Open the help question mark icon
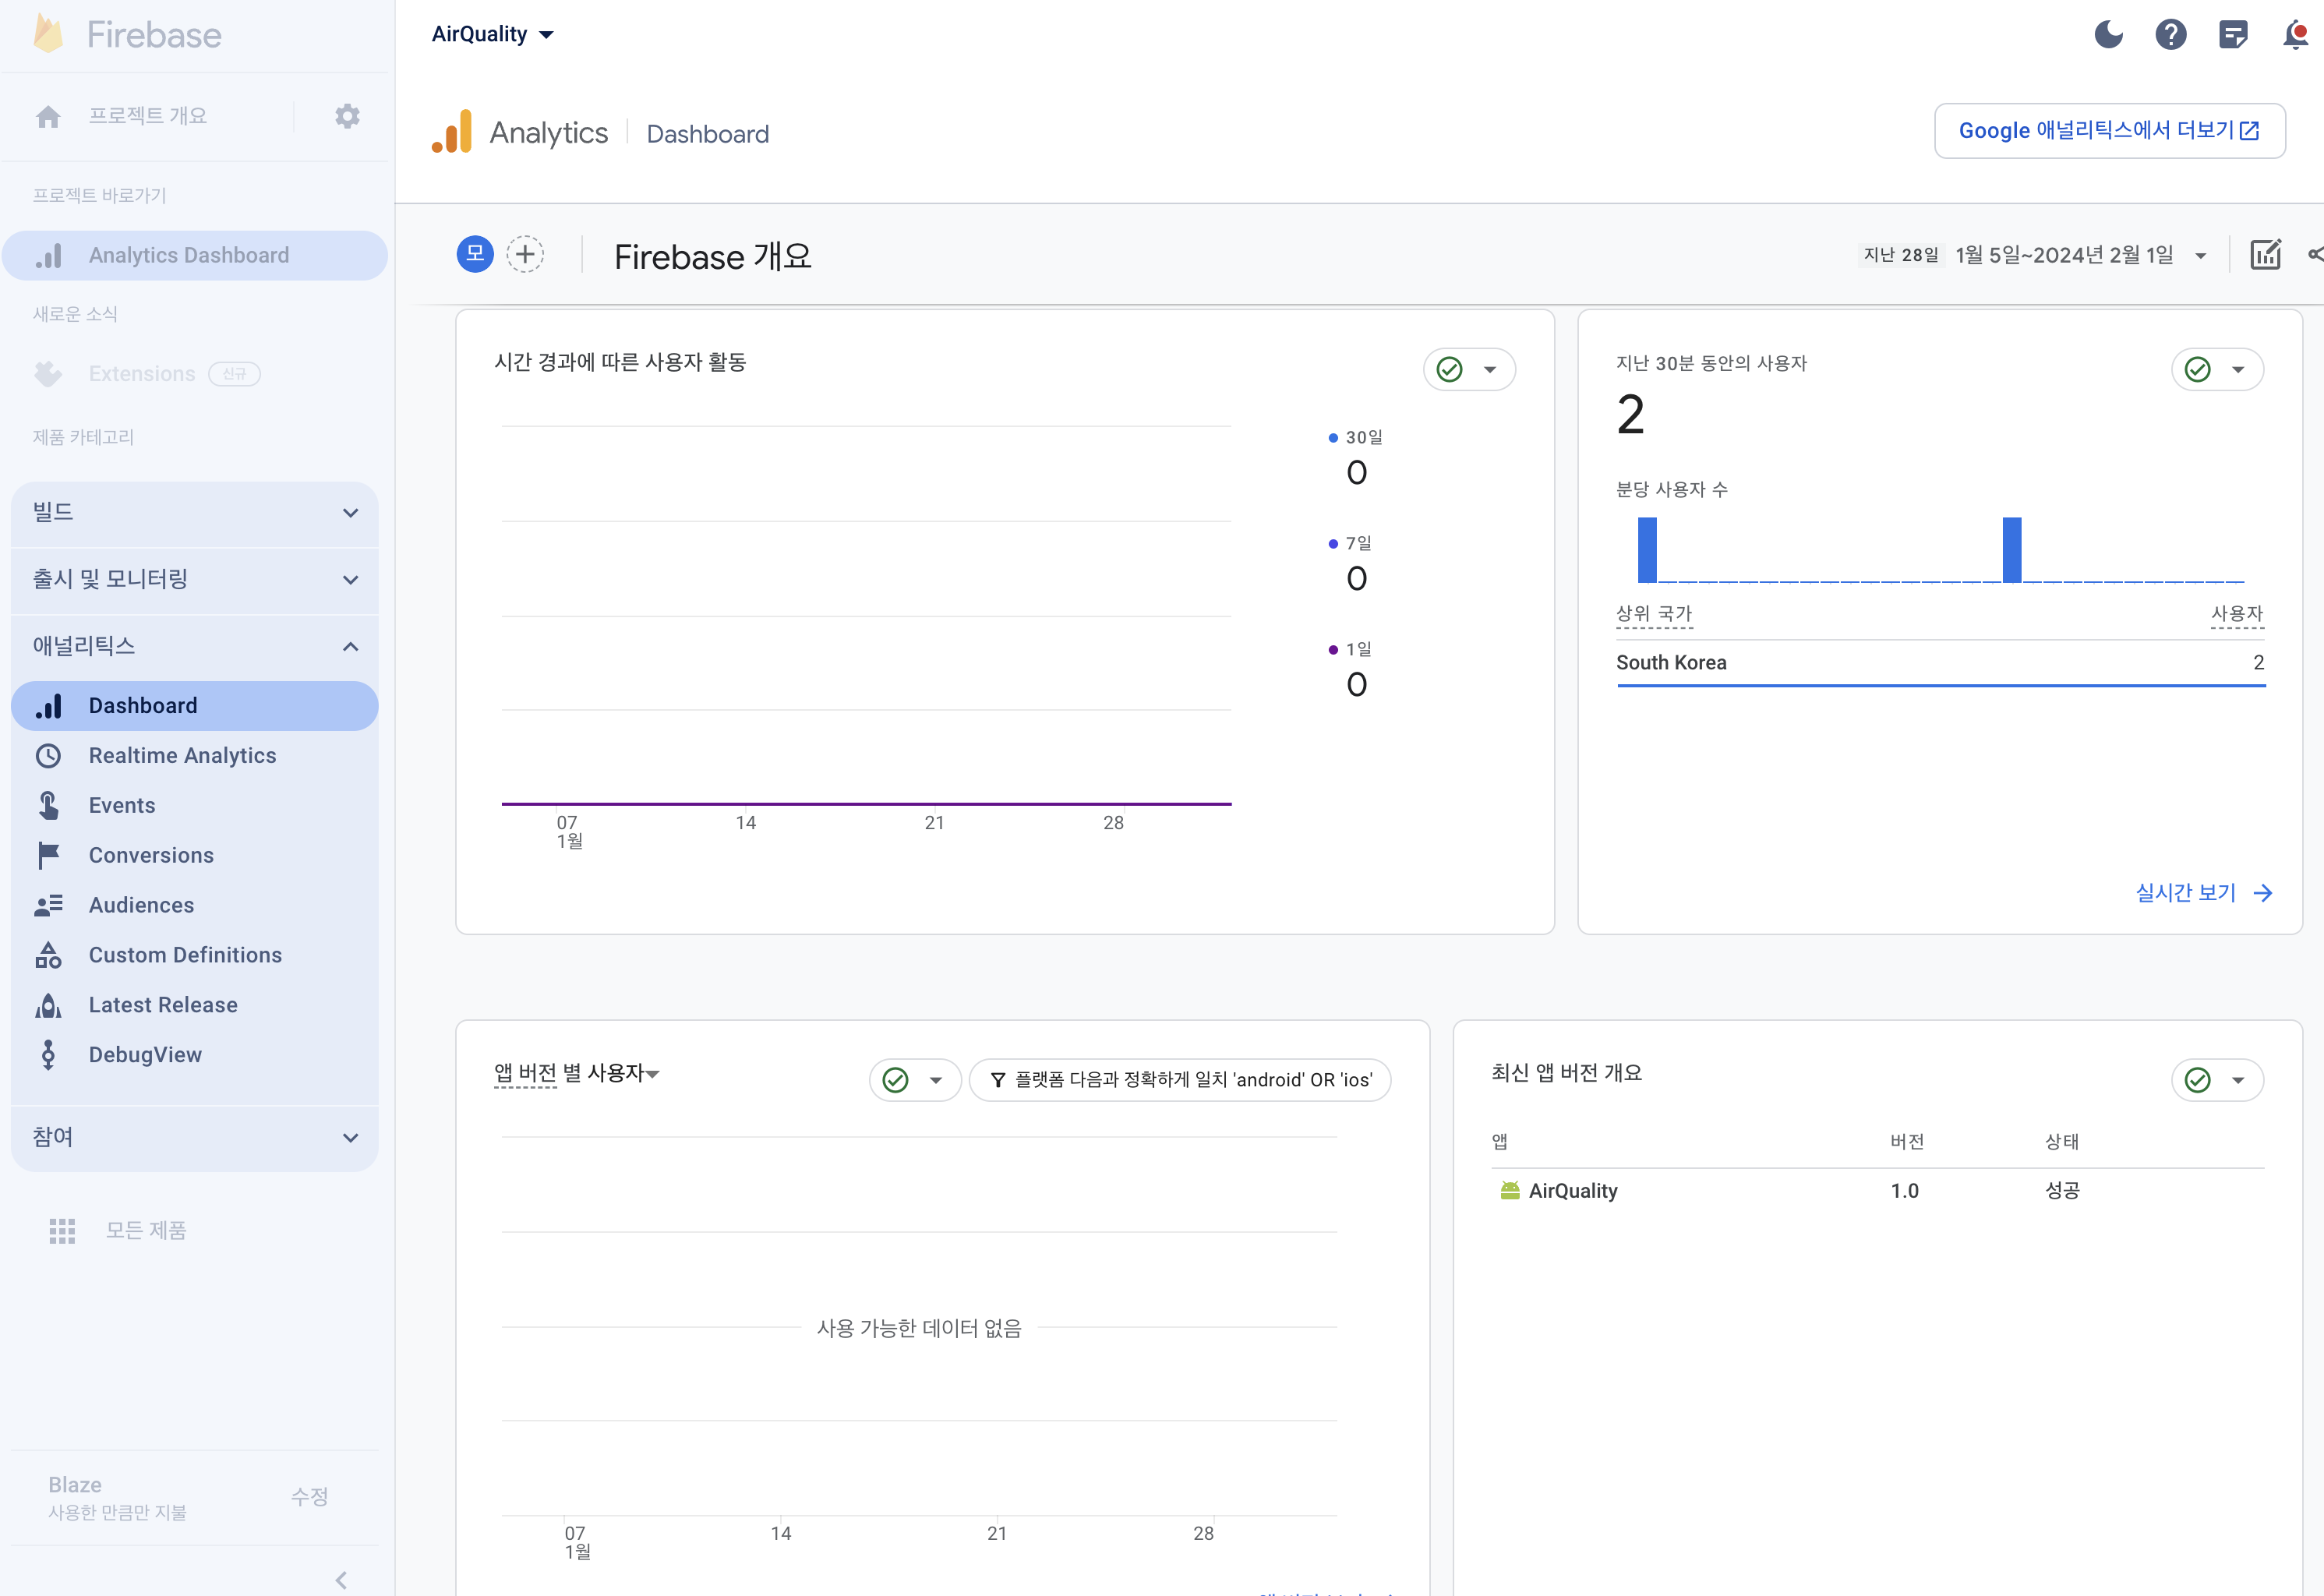This screenshot has width=2324, height=1596. click(2170, 35)
